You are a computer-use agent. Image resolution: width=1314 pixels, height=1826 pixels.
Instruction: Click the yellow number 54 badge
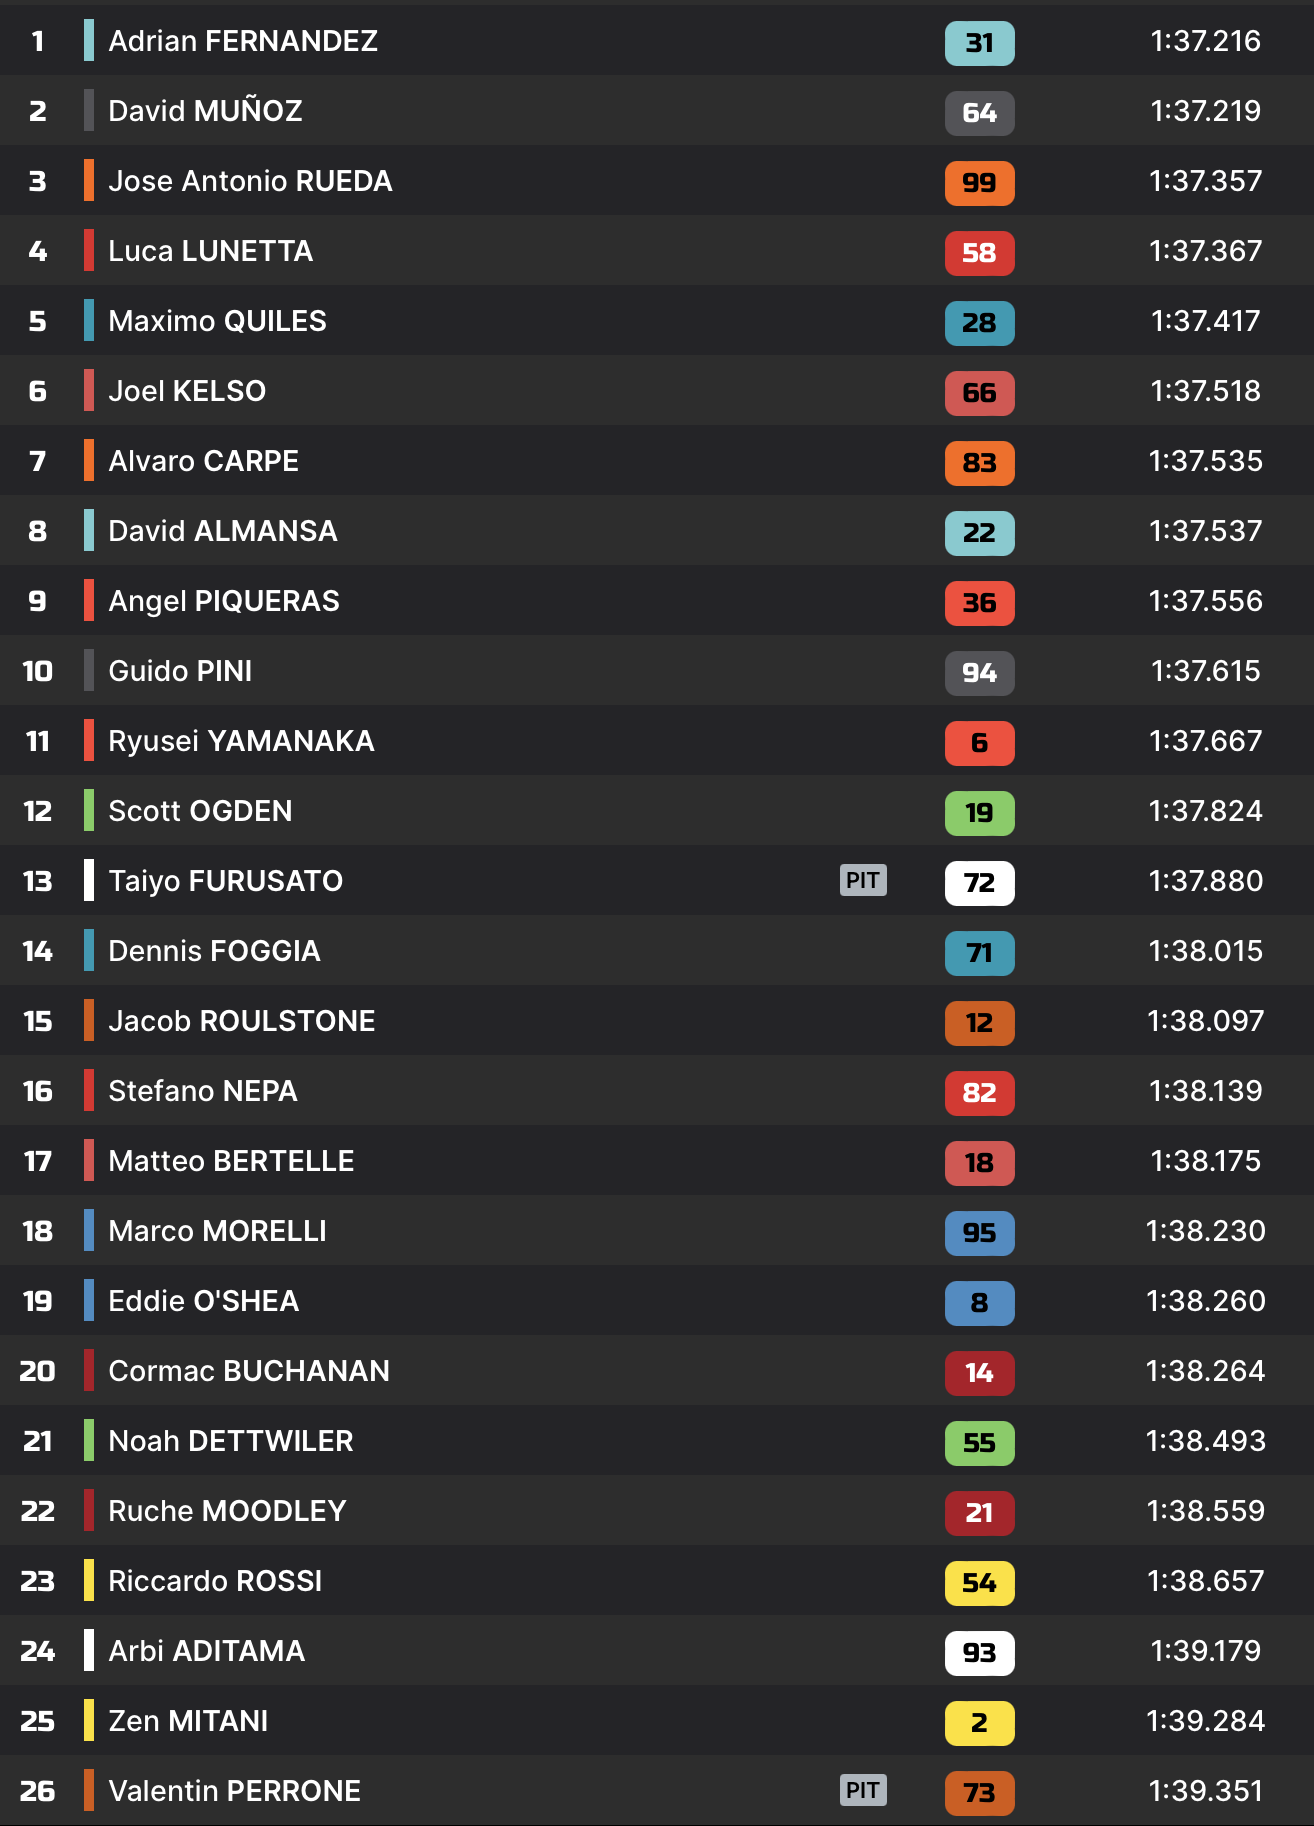click(979, 1583)
